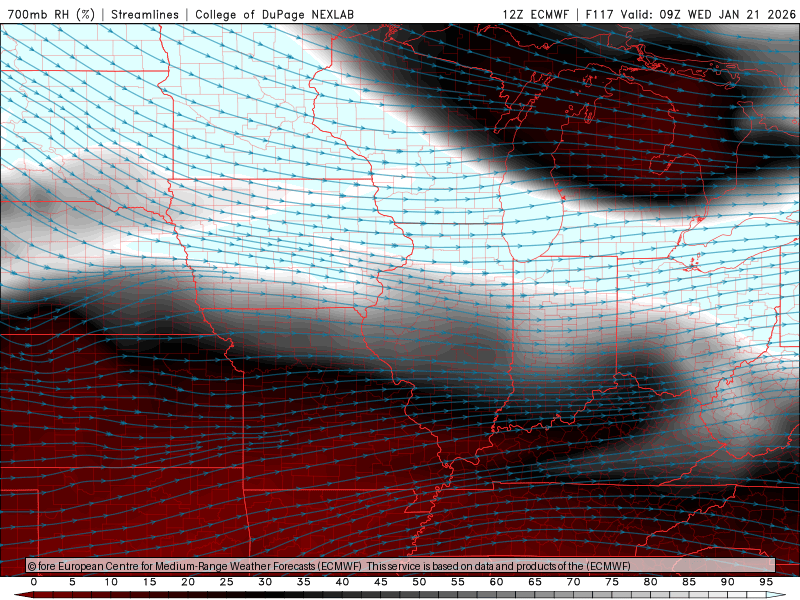Click the "35" label on the color scale

[x=304, y=582]
